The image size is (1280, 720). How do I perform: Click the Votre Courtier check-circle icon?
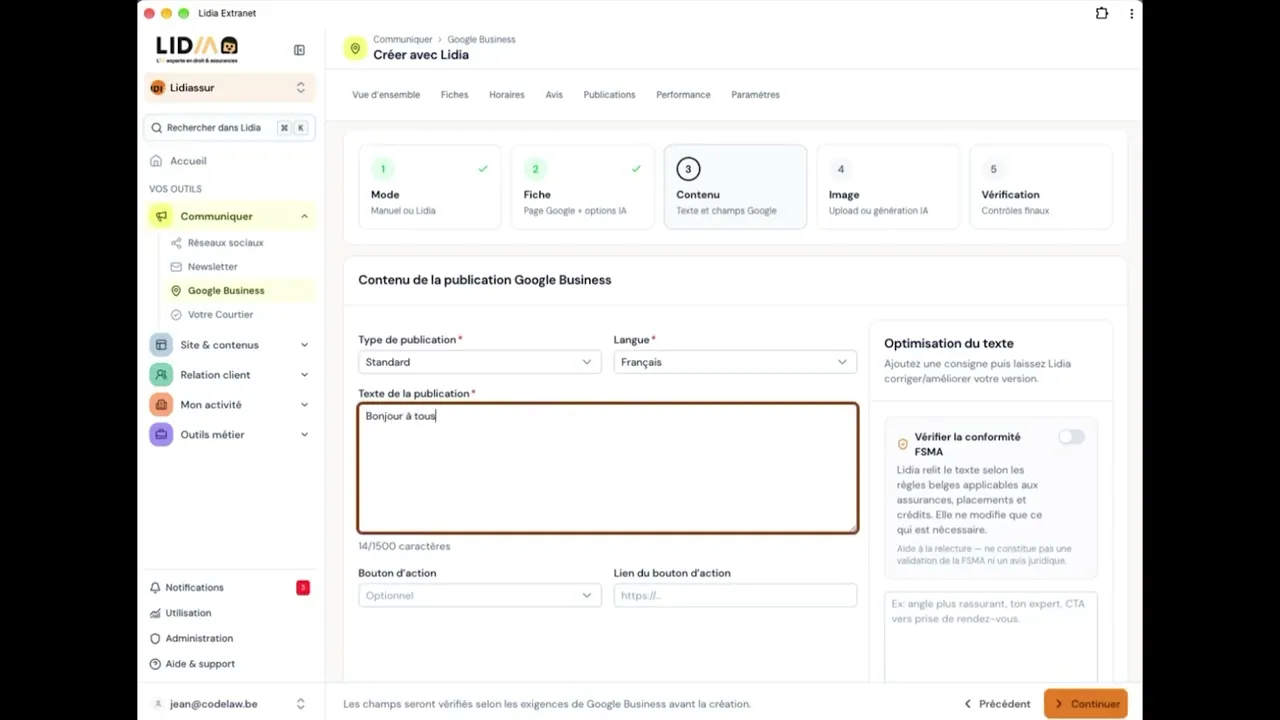point(176,314)
